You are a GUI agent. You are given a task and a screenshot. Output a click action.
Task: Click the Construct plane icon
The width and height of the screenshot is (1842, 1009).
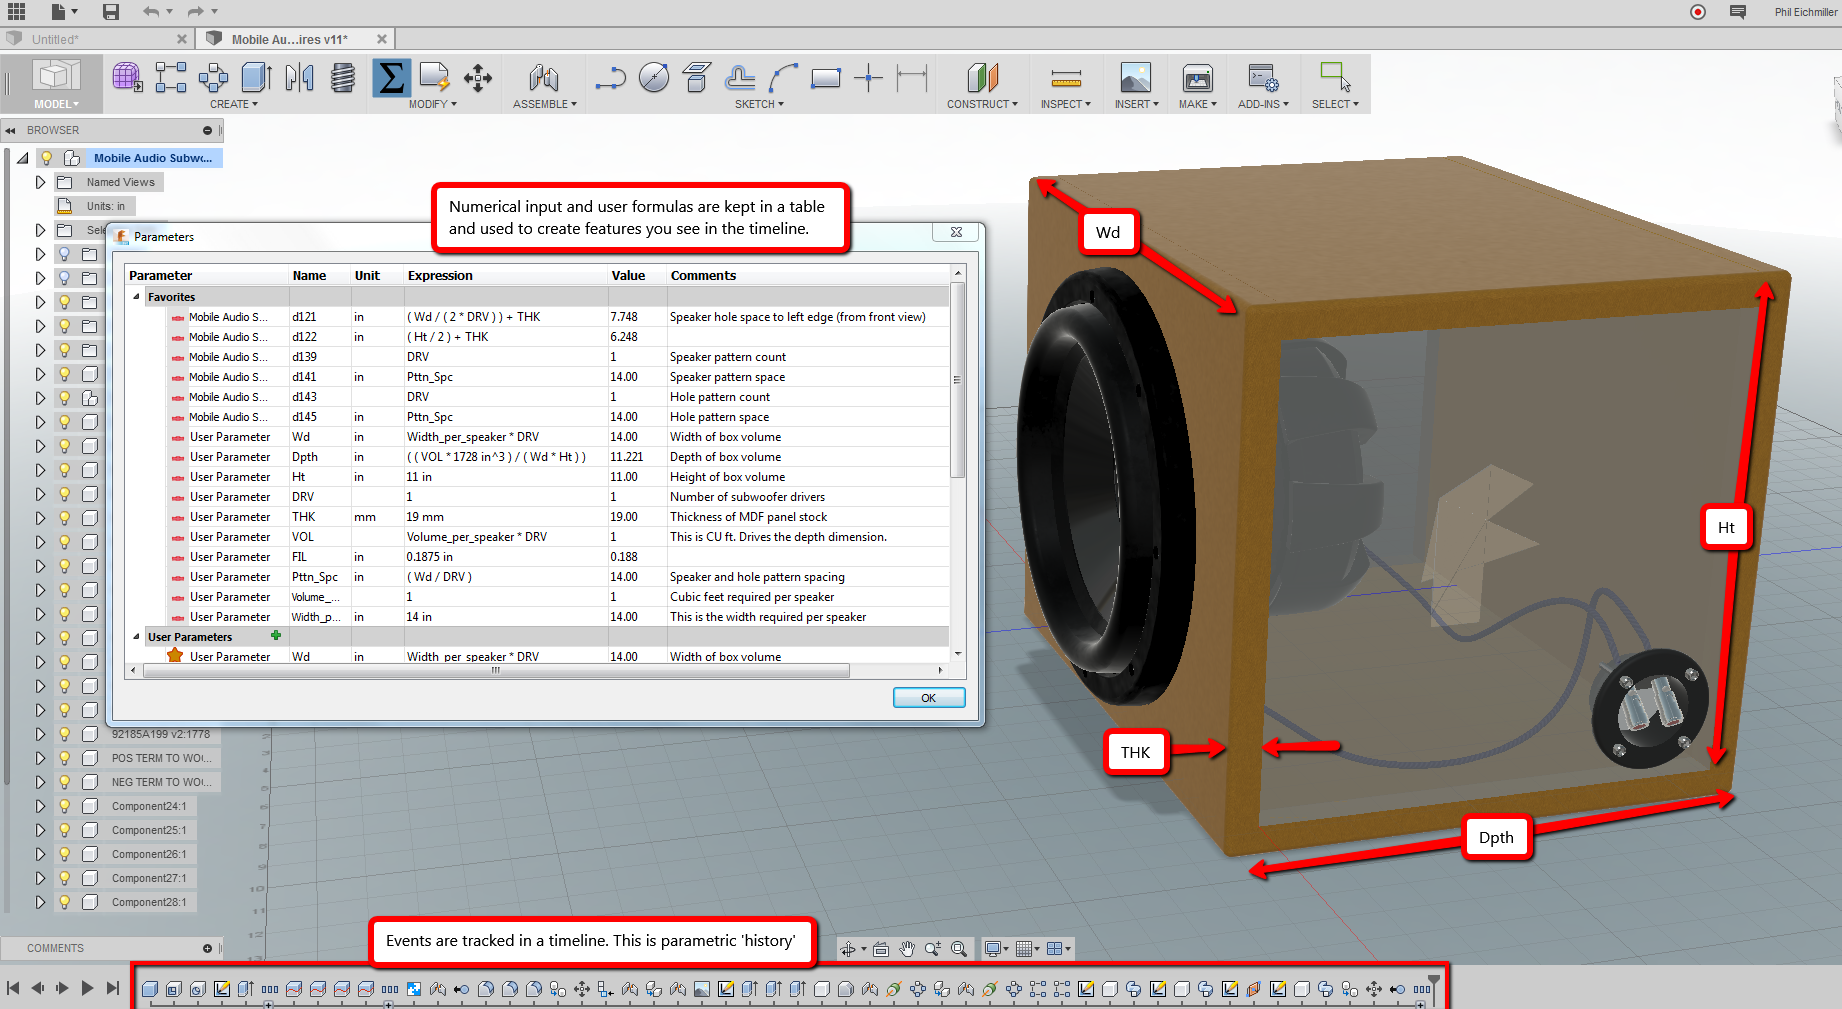tap(982, 77)
